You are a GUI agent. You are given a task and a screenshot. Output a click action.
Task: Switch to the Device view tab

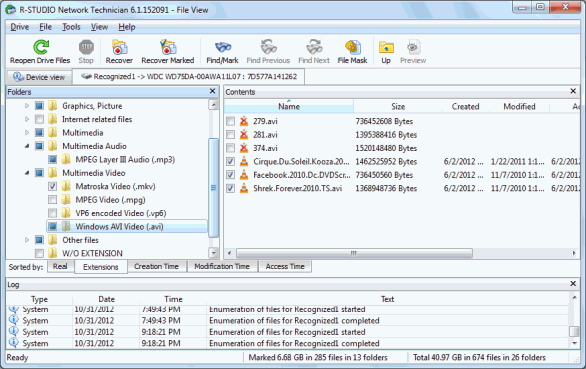tap(39, 77)
